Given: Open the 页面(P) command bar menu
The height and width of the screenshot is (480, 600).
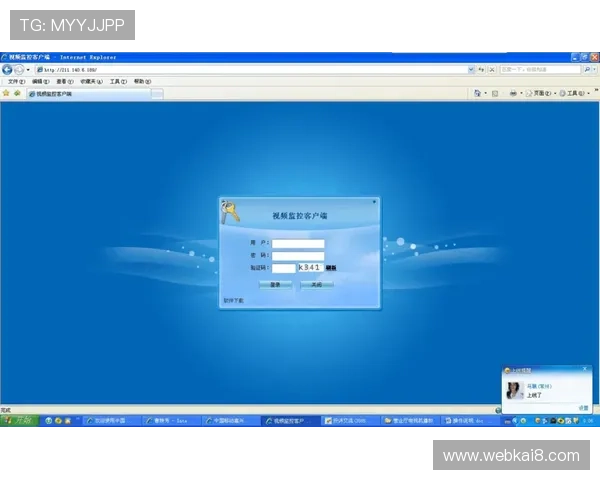Looking at the screenshot, I should pos(540,93).
